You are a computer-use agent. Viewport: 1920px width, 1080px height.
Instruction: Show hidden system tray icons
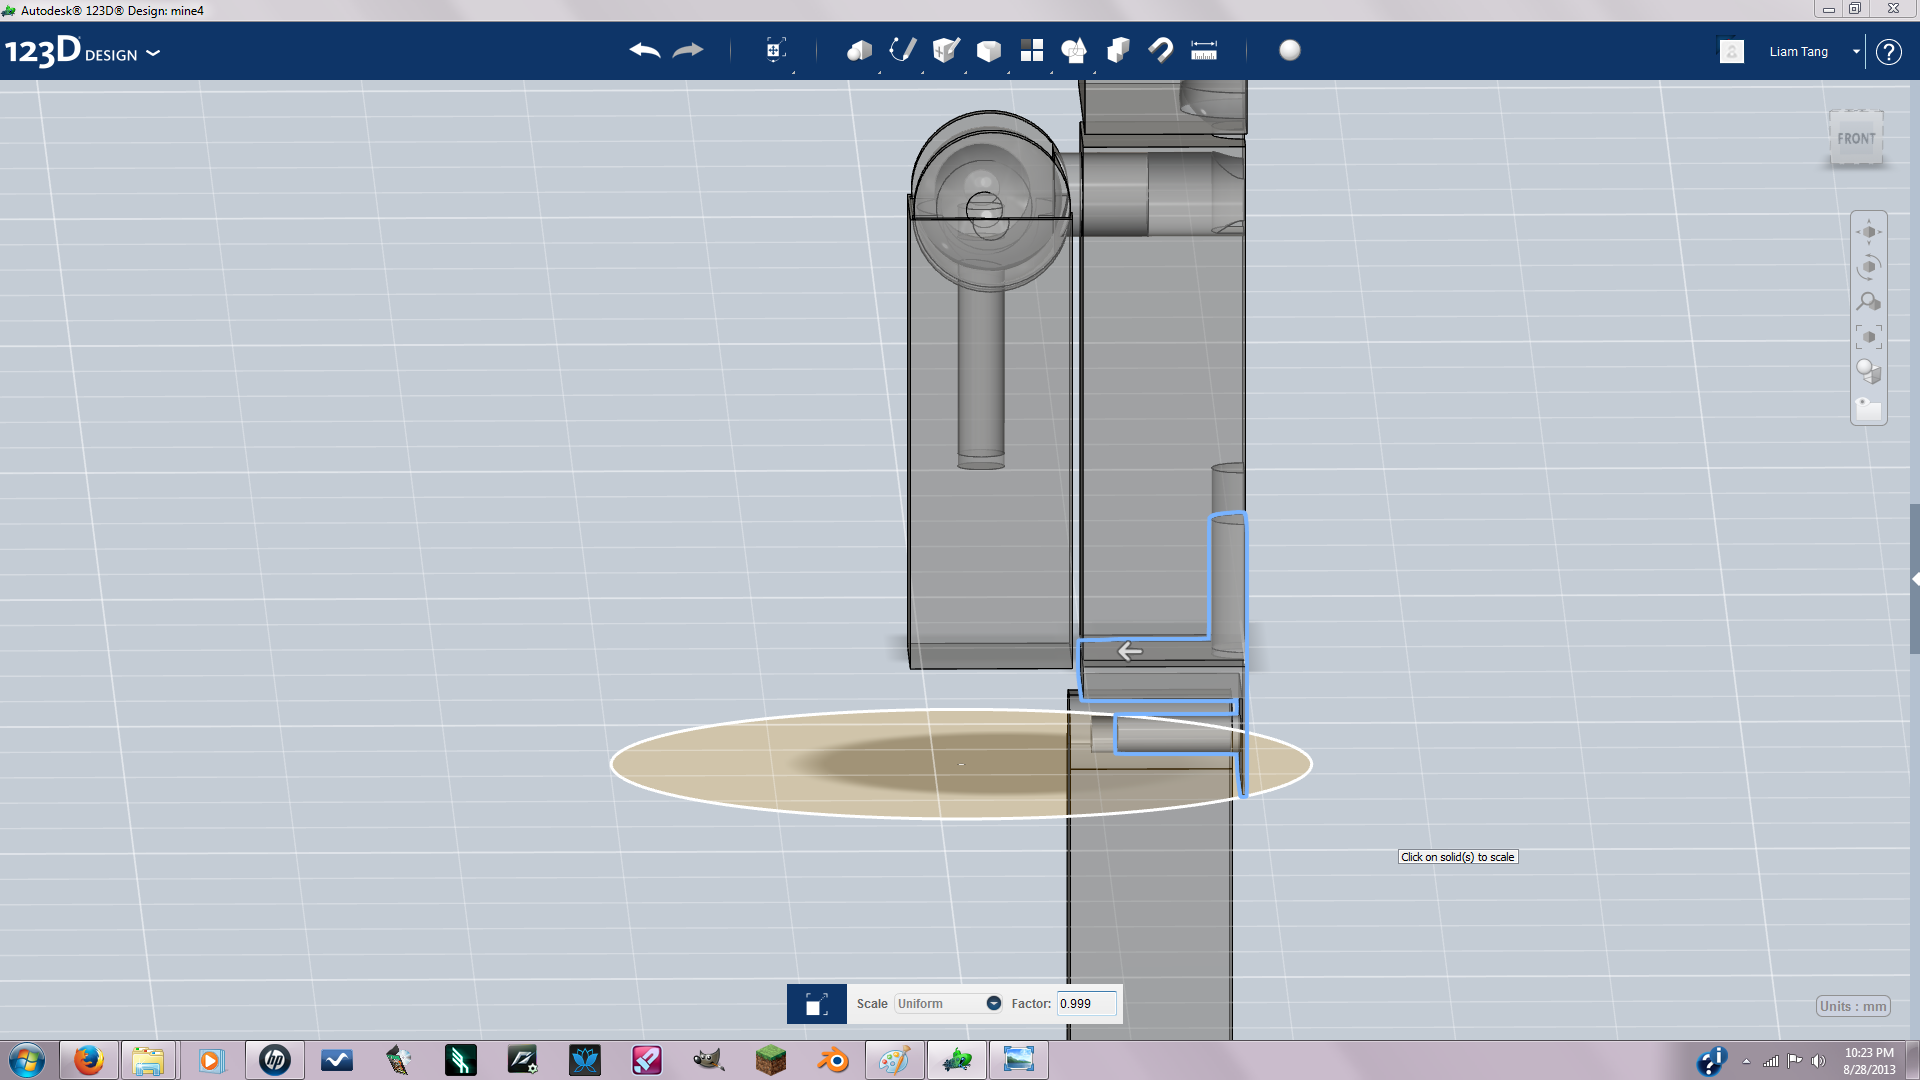click(1746, 1061)
